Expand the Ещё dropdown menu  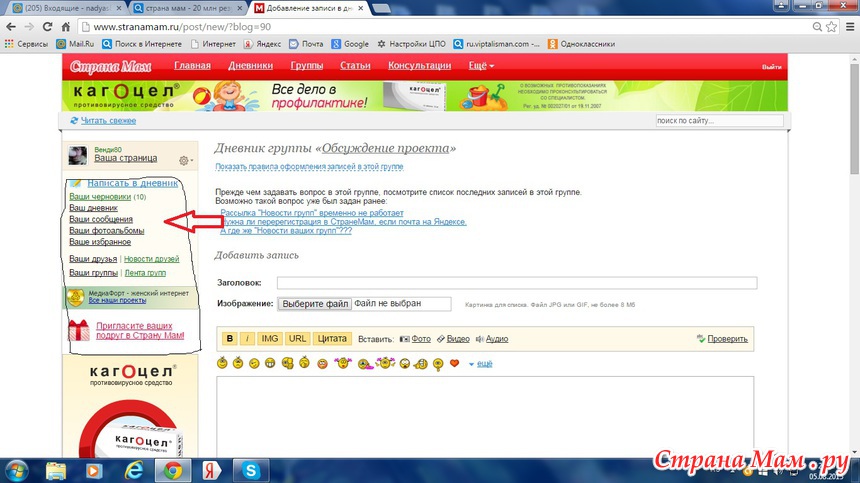[481, 66]
